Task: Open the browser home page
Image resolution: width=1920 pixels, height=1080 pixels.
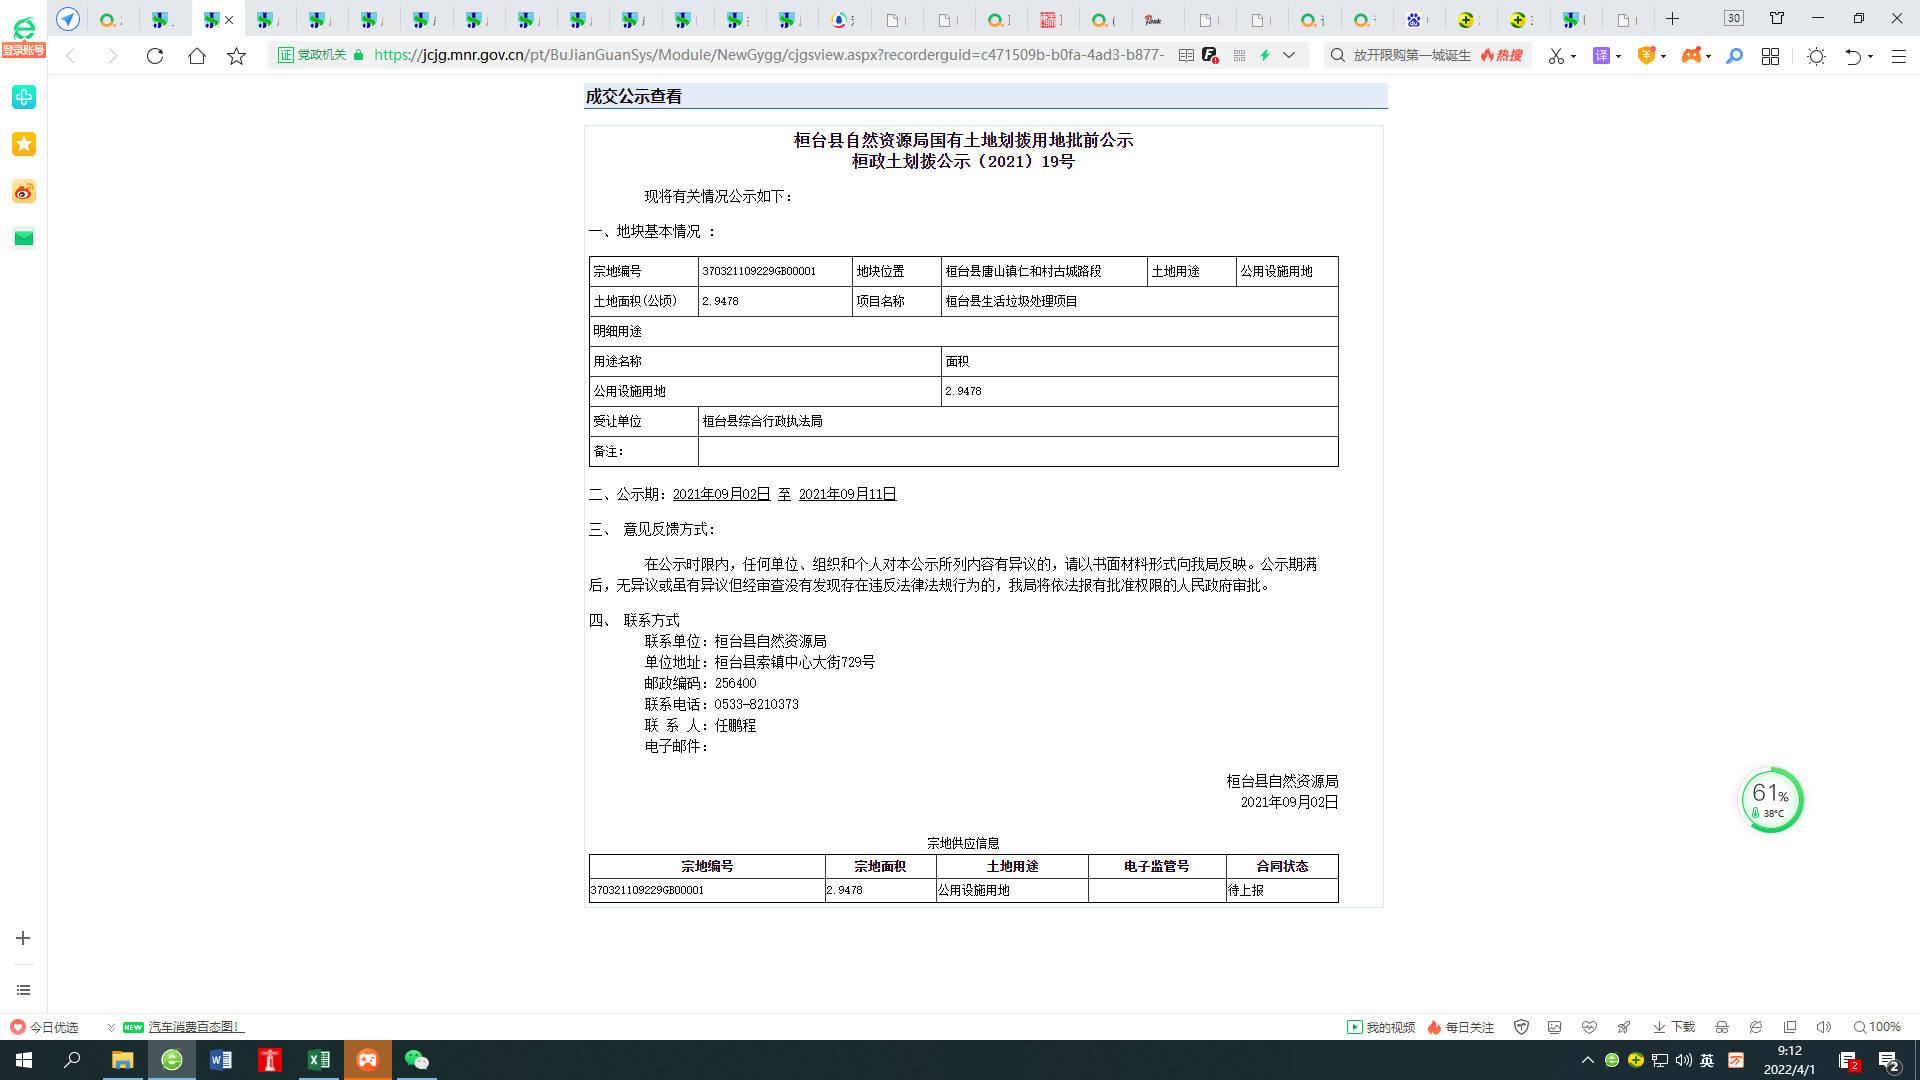Action: pyautogui.click(x=197, y=56)
